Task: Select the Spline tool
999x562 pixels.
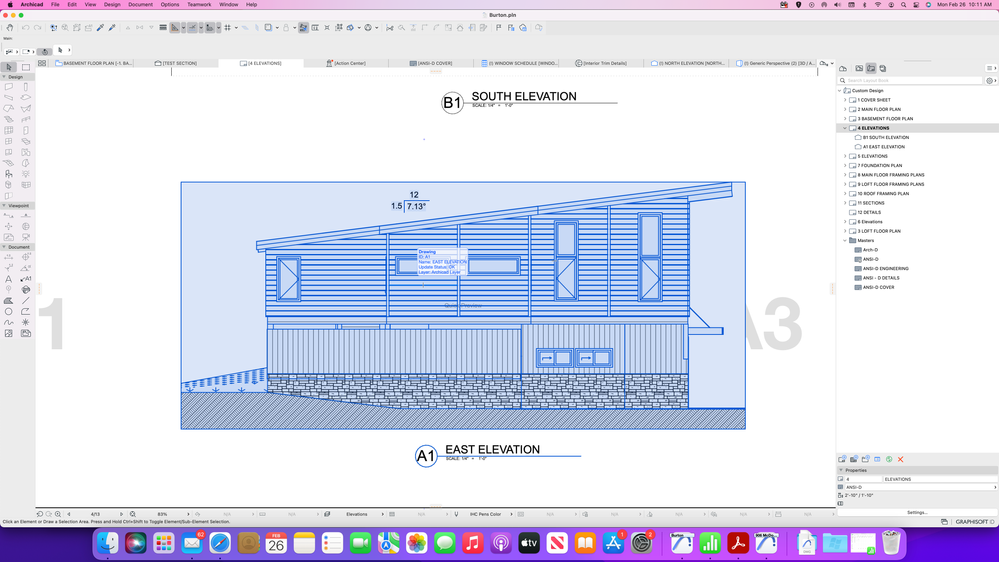Action: (x=9, y=322)
